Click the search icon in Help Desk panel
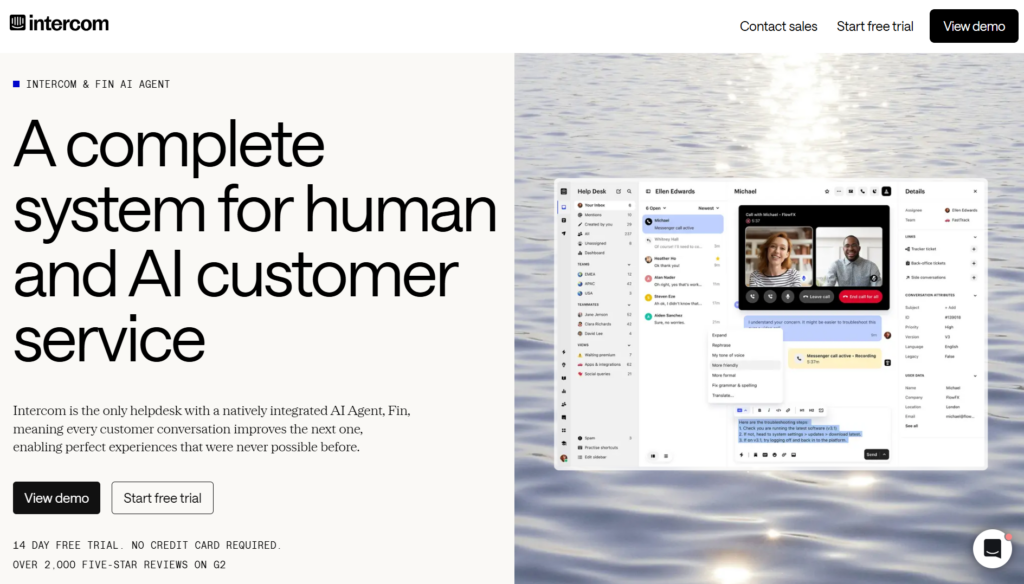Screen dimensions: 1024x584 (x=630, y=191)
